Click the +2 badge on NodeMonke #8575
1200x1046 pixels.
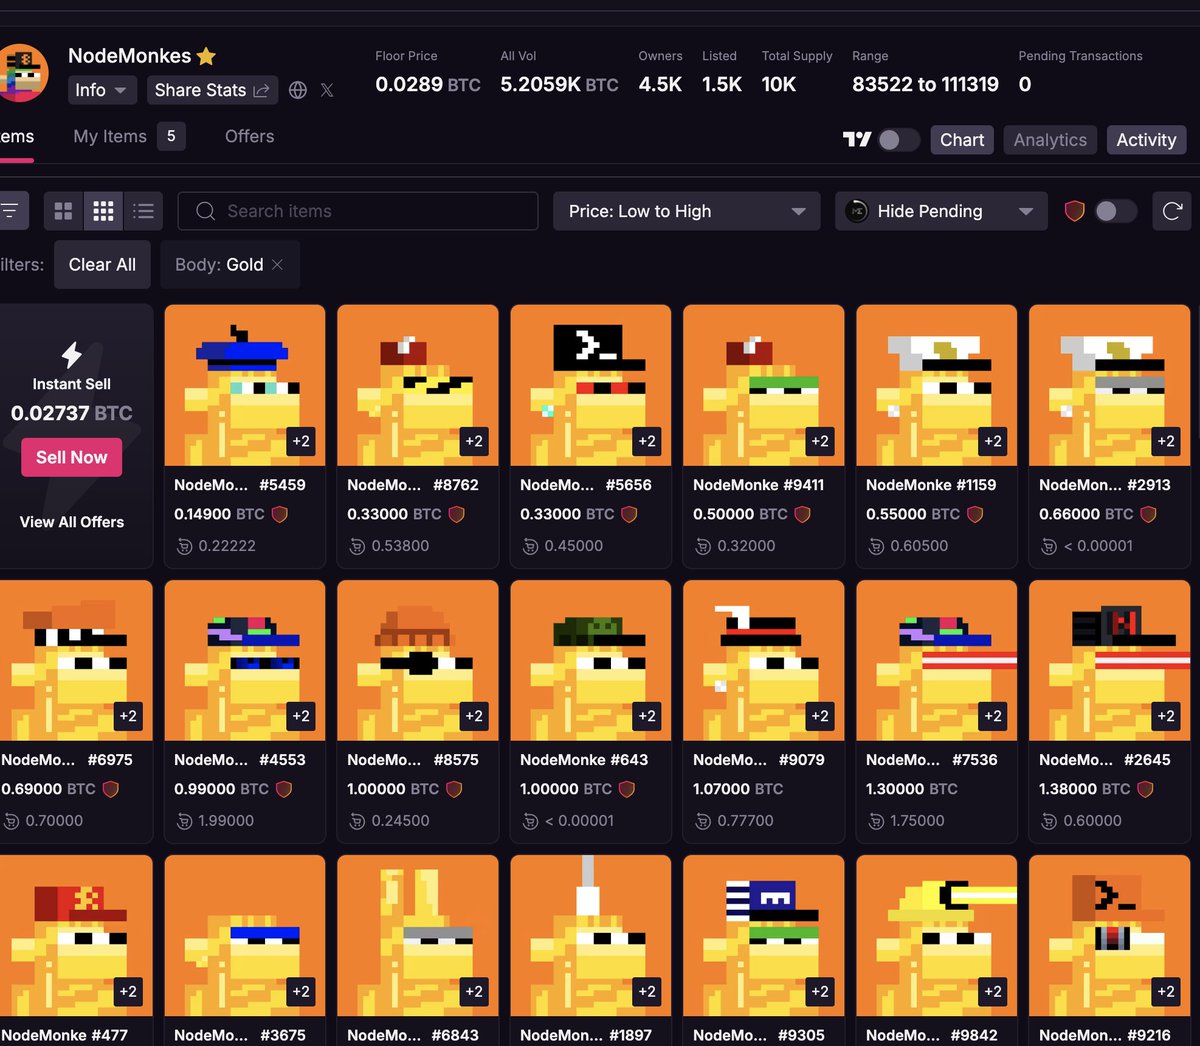click(474, 716)
